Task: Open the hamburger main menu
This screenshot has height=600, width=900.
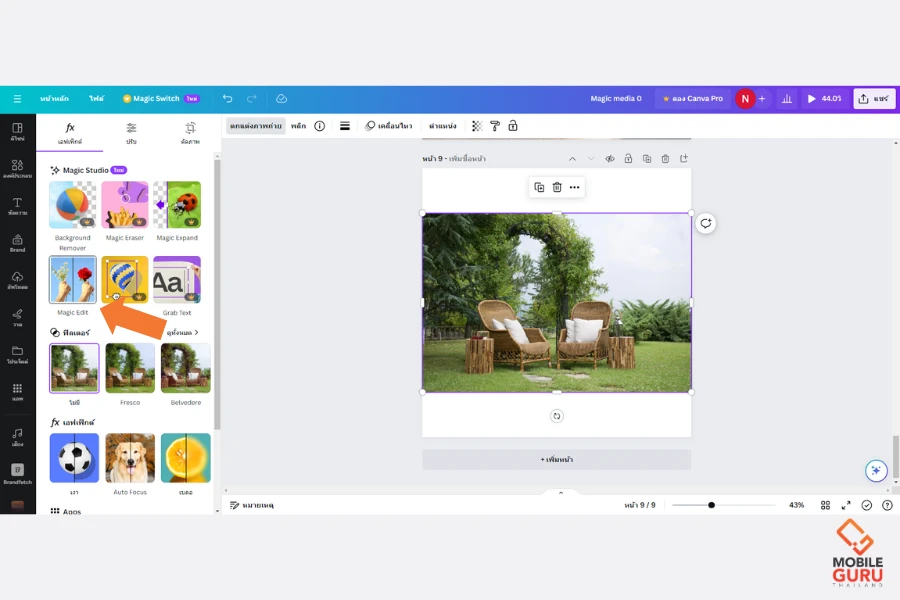Action: coord(17,99)
